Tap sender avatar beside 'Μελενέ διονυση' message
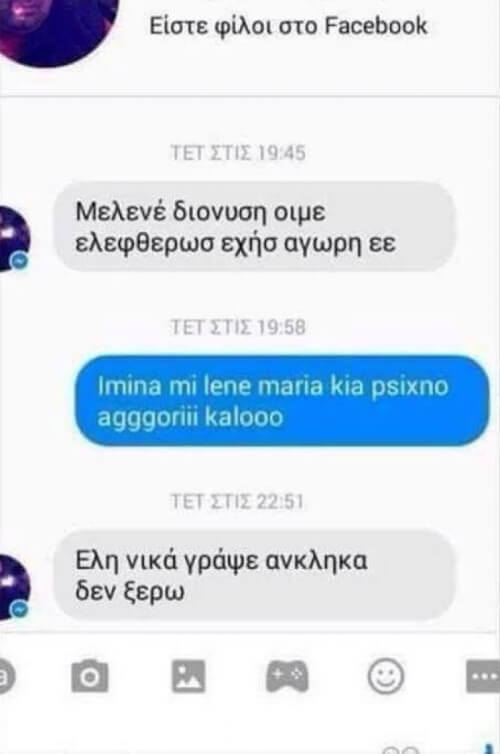The image size is (500, 754). pyautogui.click(x=14, y=239)
